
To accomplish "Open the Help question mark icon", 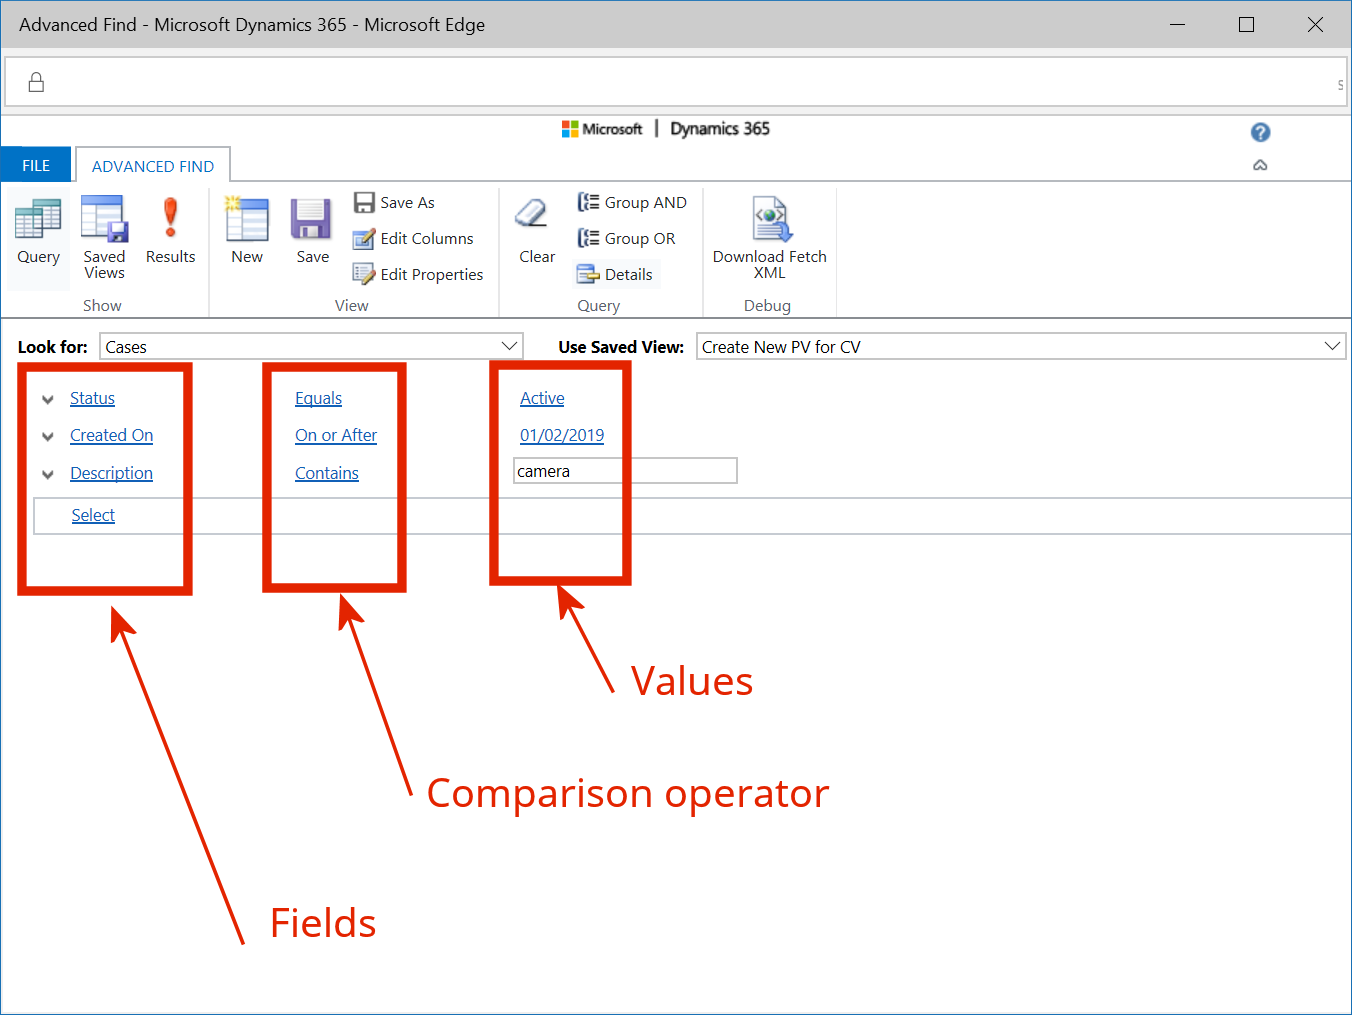I will [1260, 132].
